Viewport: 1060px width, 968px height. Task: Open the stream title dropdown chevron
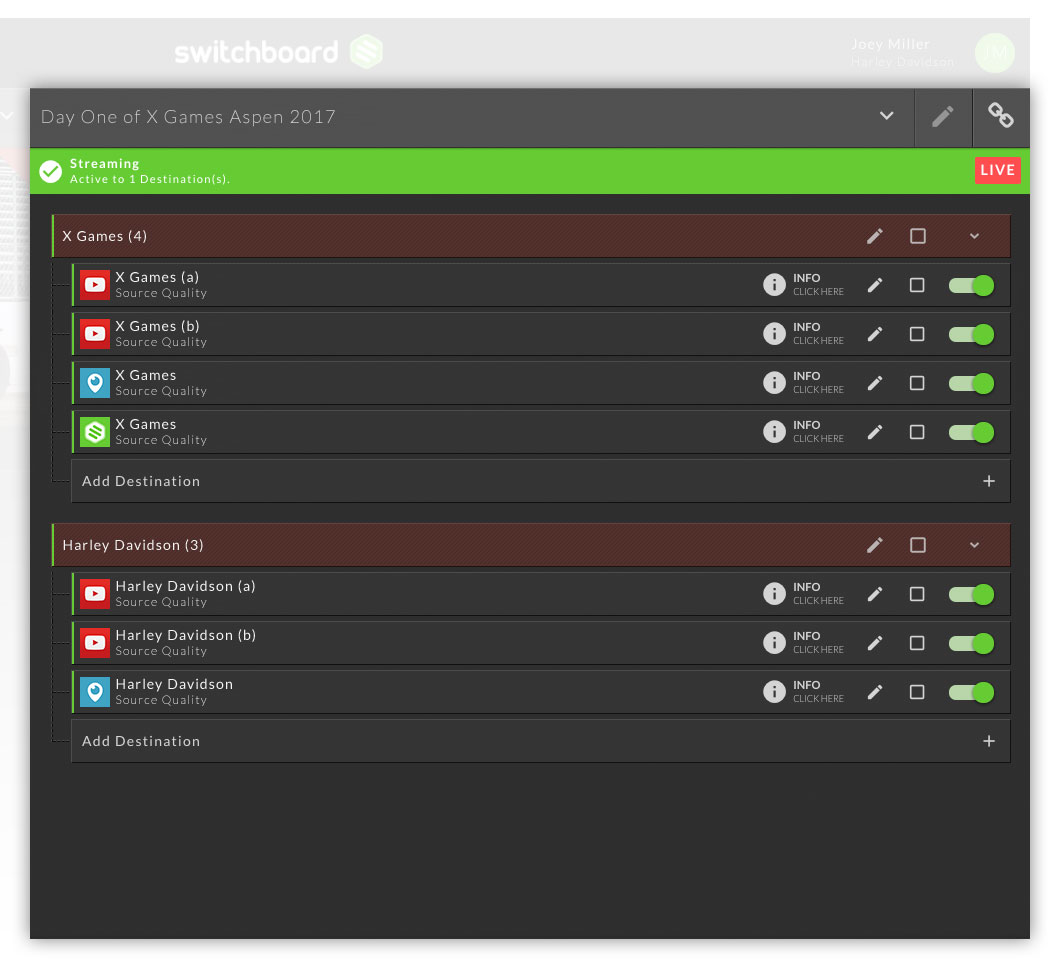point(886,116)
